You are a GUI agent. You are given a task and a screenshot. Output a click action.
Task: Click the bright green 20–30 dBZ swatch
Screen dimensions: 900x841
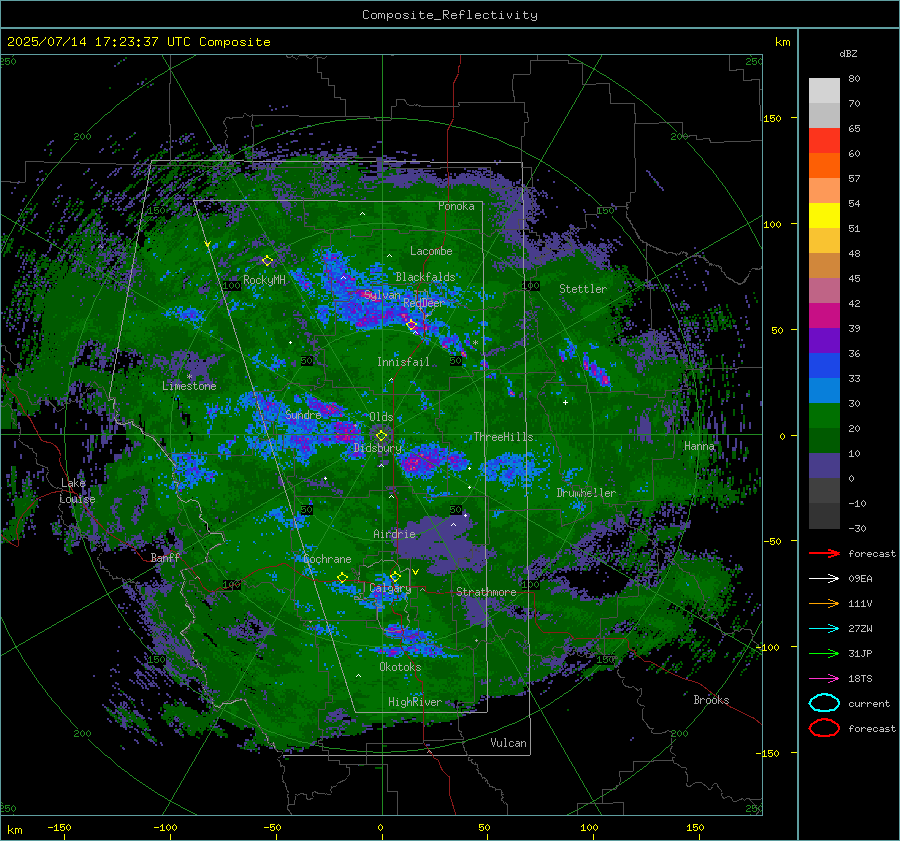(x=824, y=415)
